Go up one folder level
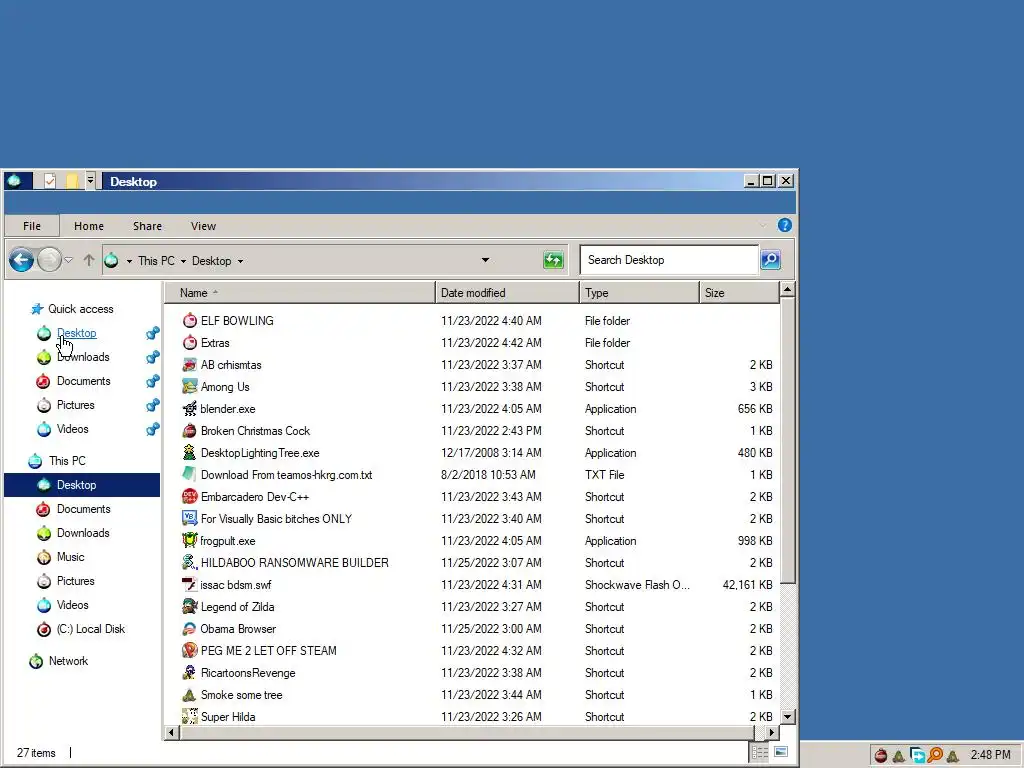This screenshot has height=768, width=1024. click(89, 260)
